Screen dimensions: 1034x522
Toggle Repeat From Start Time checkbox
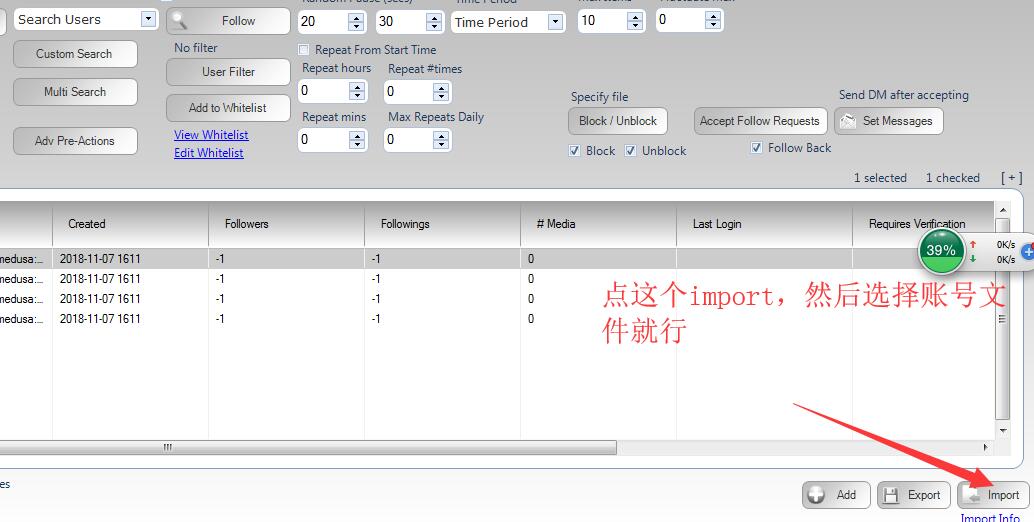pos(304,50)
